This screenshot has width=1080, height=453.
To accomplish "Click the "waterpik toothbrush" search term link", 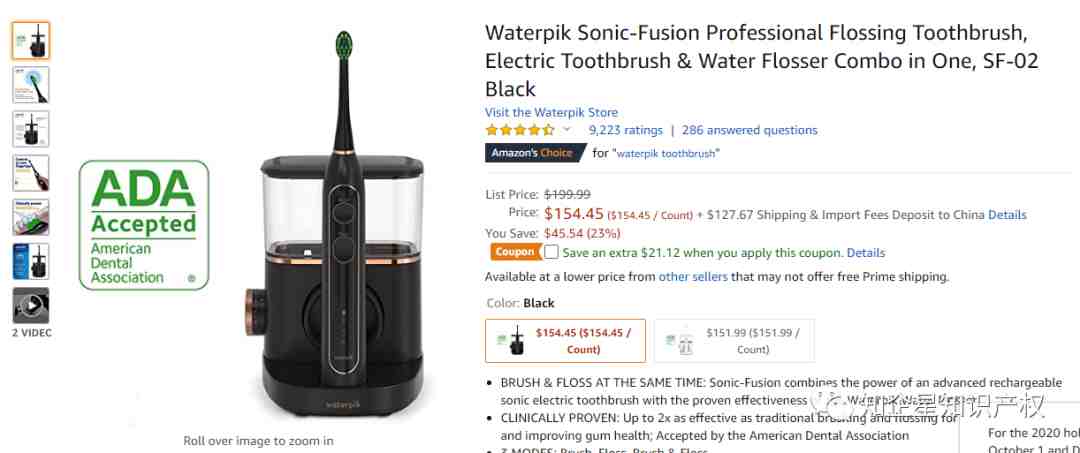I will [x=666, y=154].
